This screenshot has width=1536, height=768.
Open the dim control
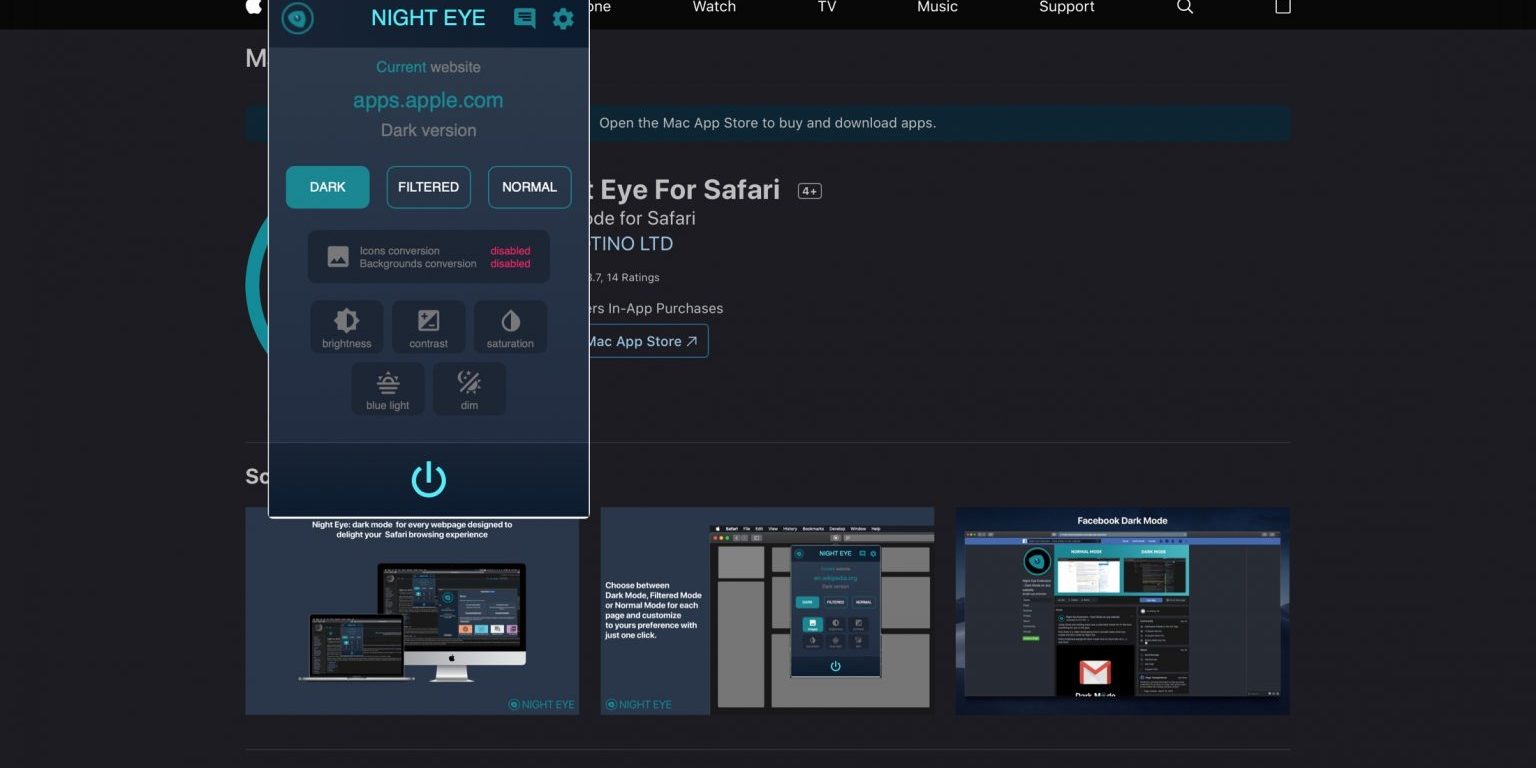[x=469, y=389]
